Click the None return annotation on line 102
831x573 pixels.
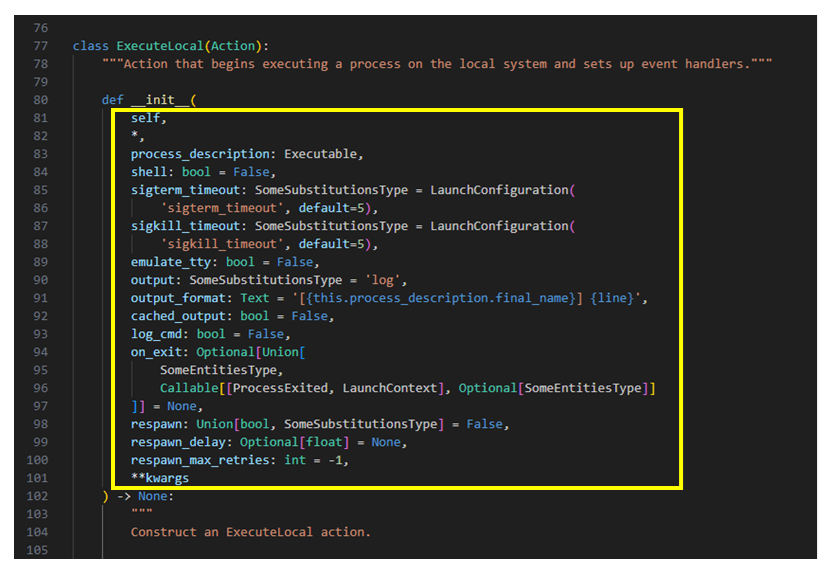click(x=153, y=497)
